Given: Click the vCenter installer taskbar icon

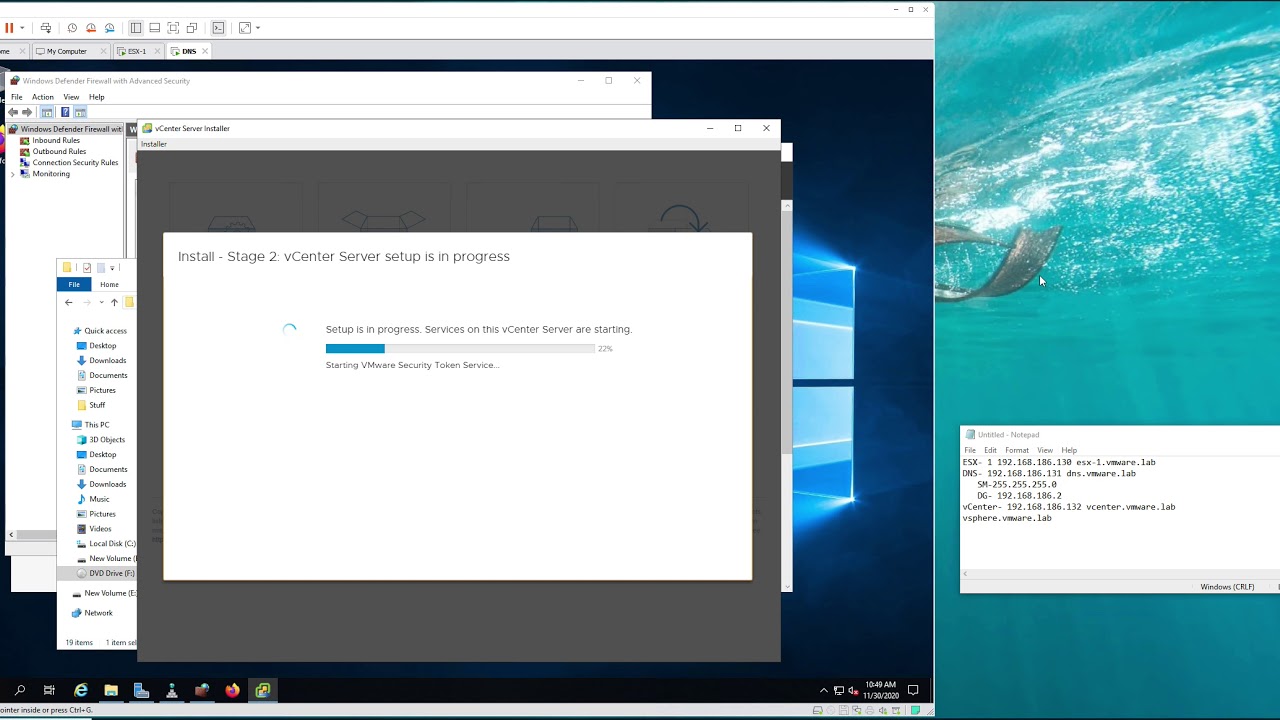Looking at the screenshot, I should [x=263, y=690].
